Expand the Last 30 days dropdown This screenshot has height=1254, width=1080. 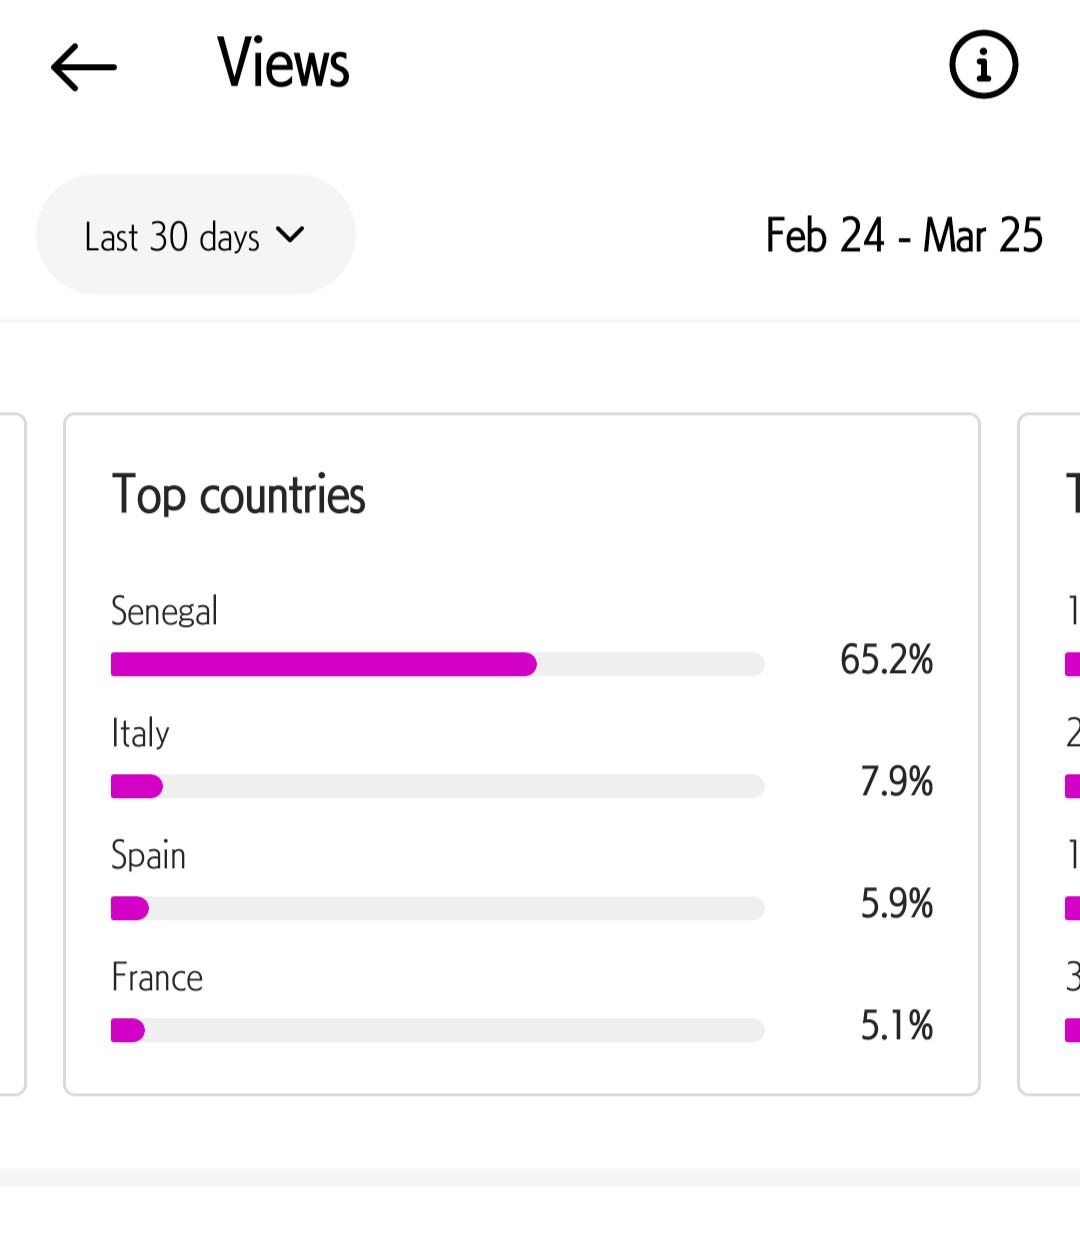[x=196, y=235]
